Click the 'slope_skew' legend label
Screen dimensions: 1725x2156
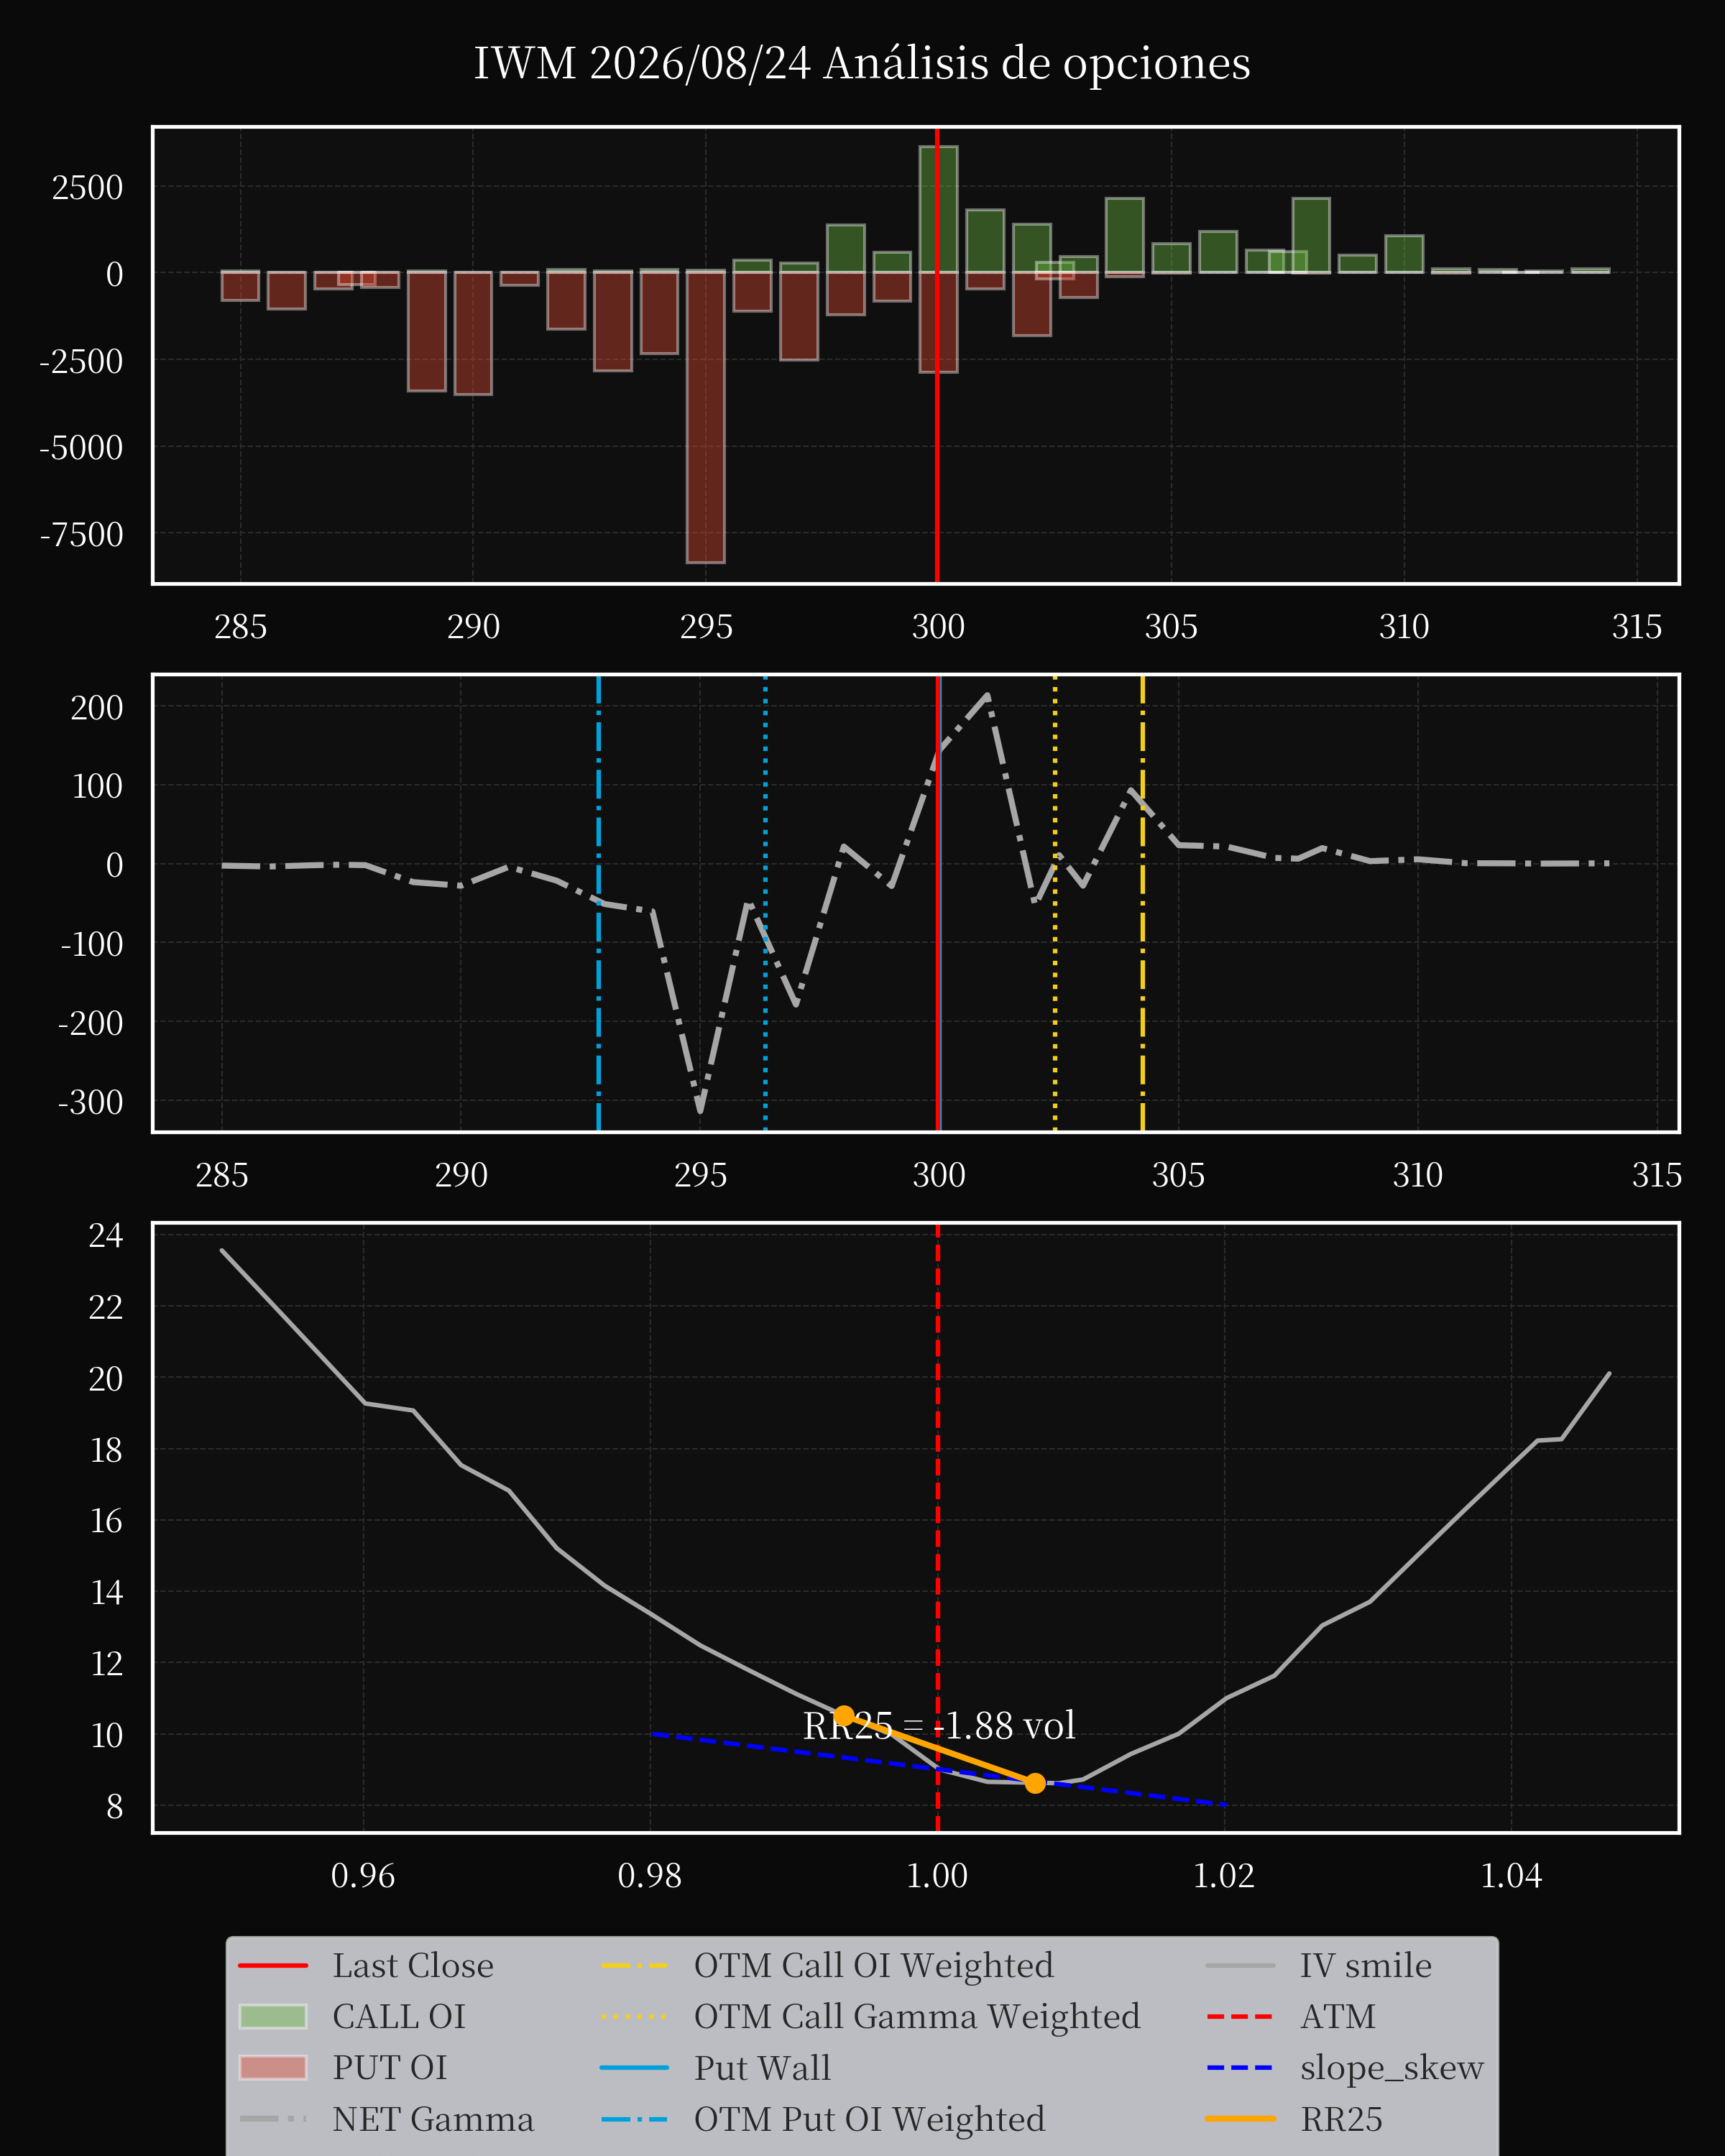point(1392,2067)
